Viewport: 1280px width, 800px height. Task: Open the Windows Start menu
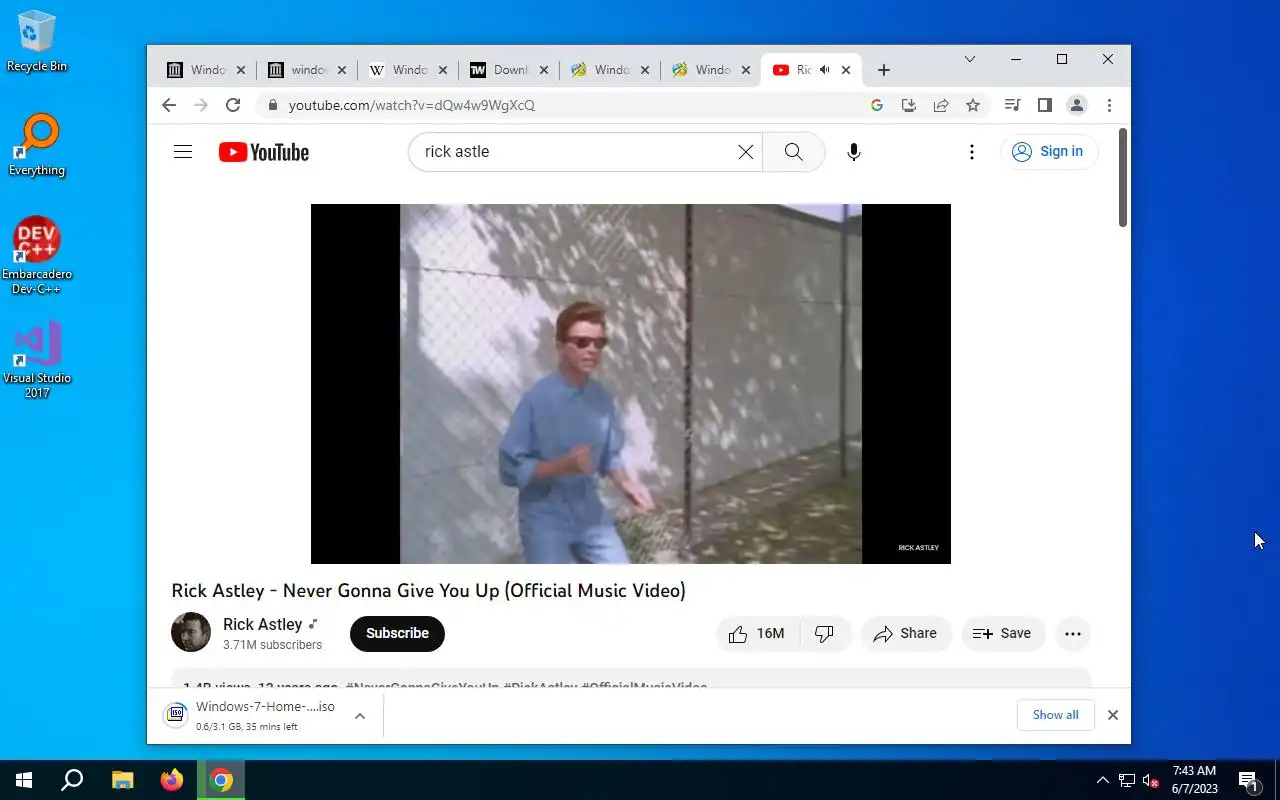[x=24, y=780]
